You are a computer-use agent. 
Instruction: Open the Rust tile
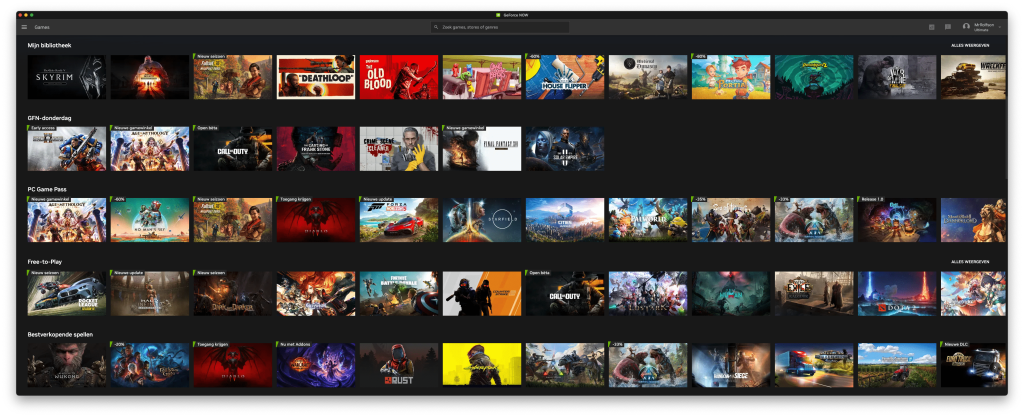[399, 365]
